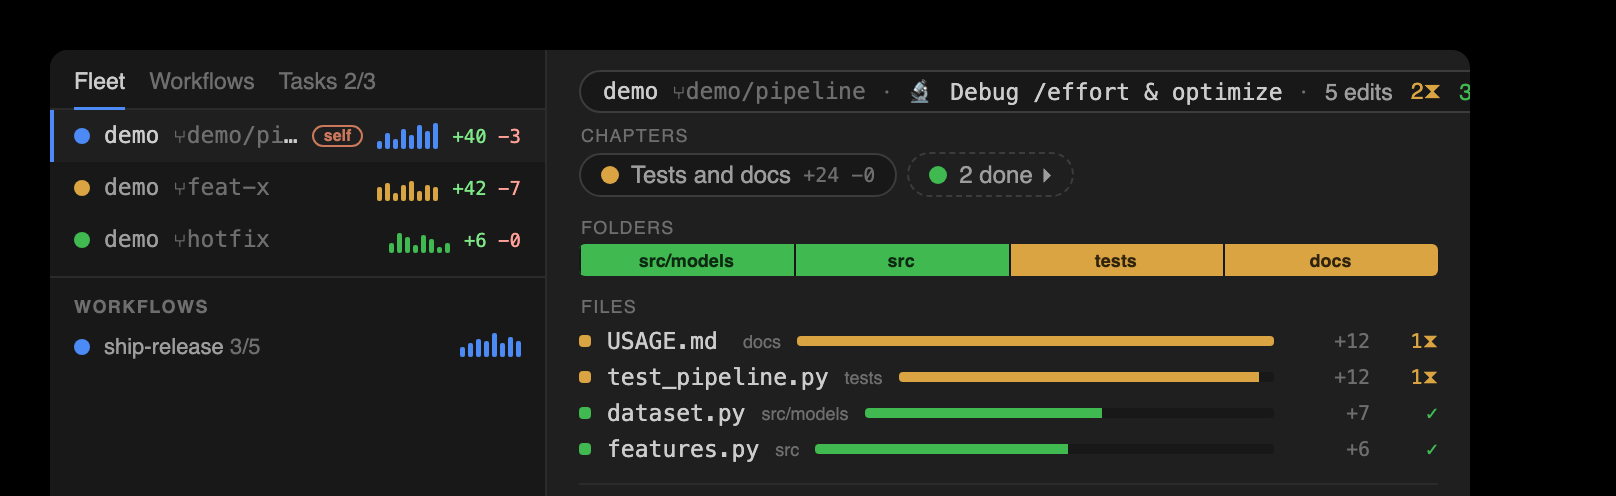Click the +6 −0 diff count
Screen dimensions: 1616x496
pos(492,240)
